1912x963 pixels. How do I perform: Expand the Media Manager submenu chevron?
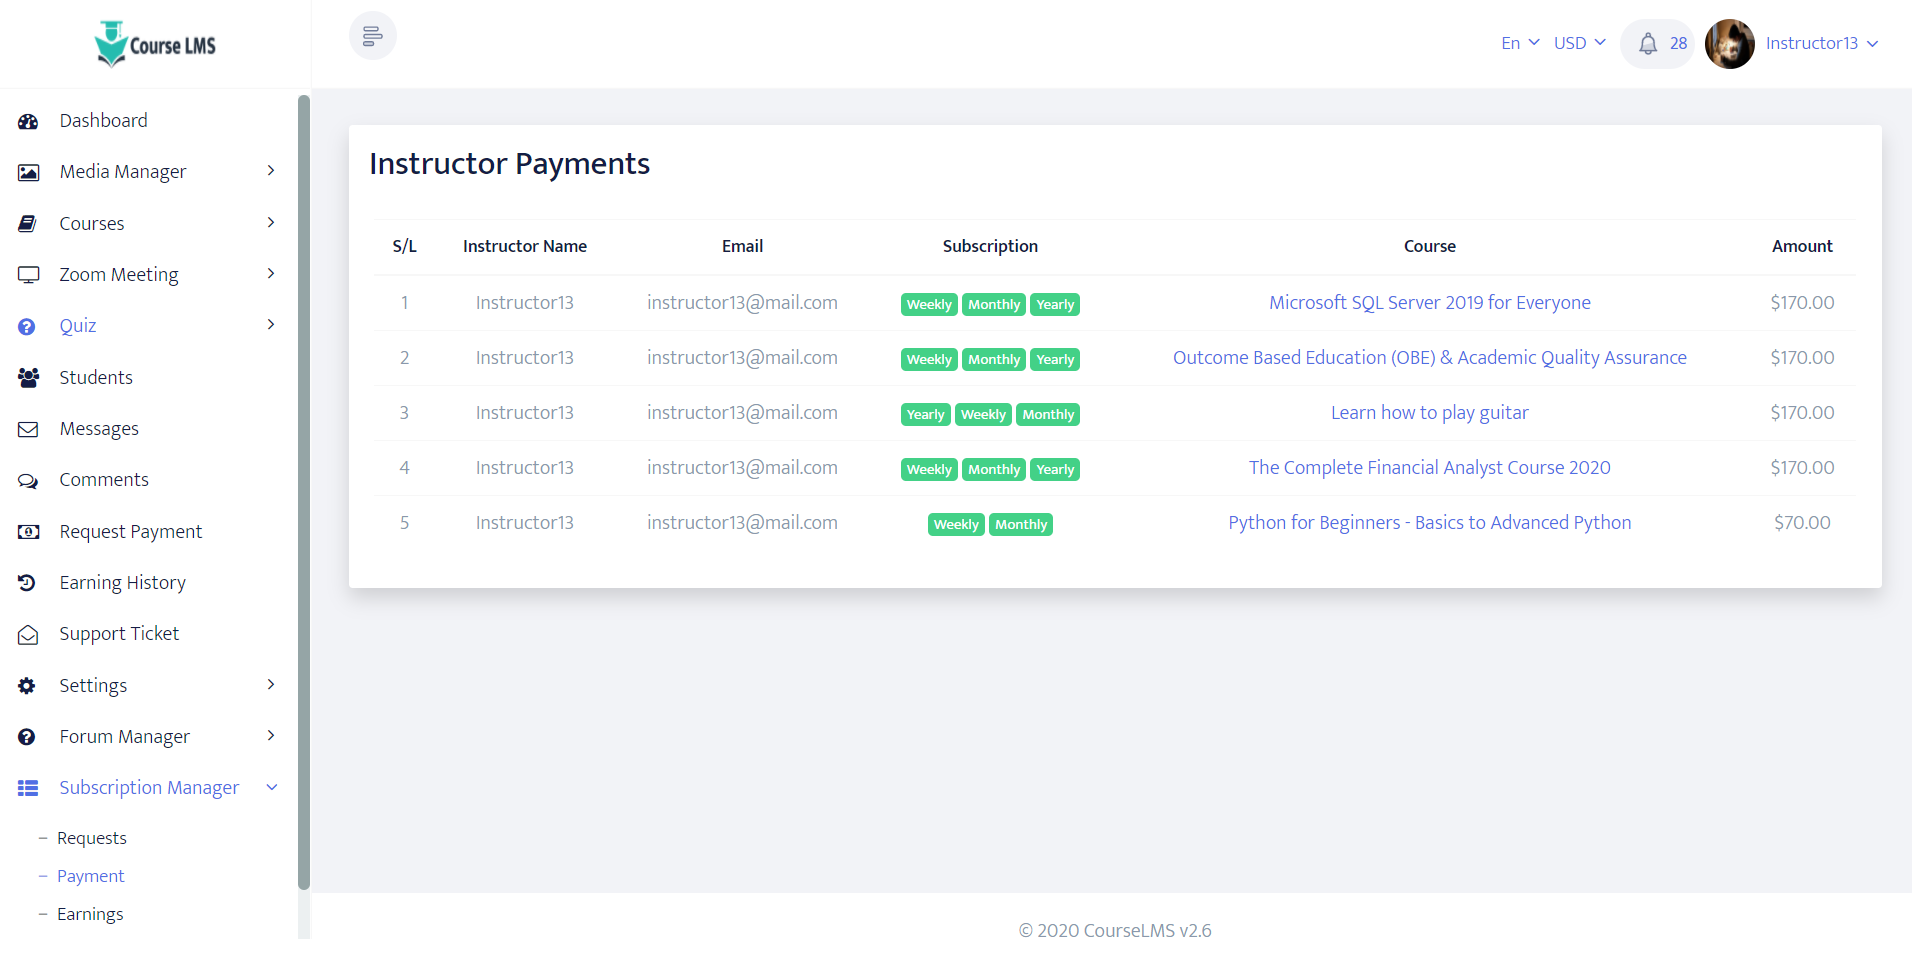(x=271, y=171)
